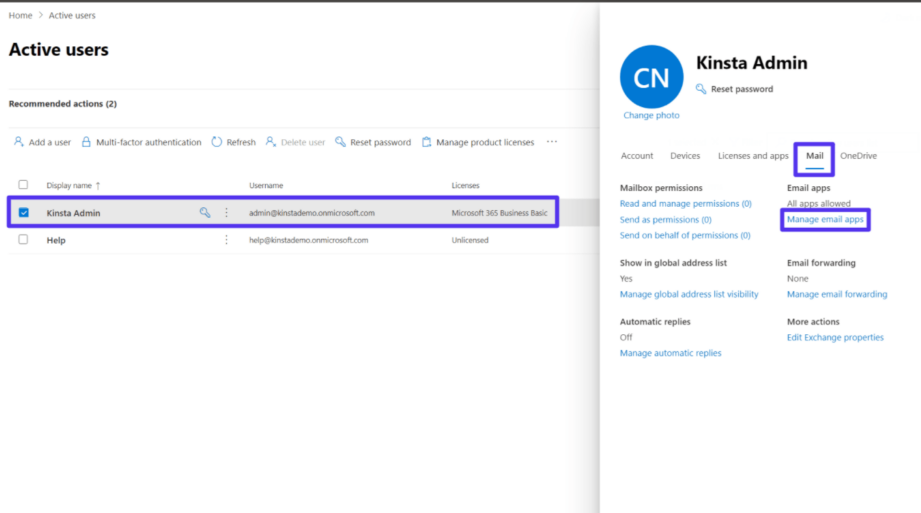Click the CN profile avatar
This screenshot has height=513, width=921.
(651, 77)
